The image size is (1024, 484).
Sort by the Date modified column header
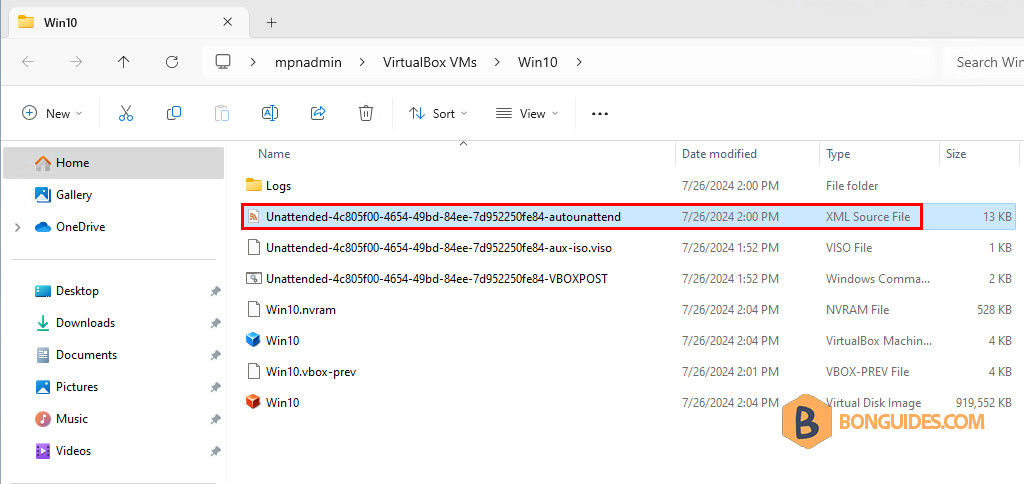tap(747, 154)
